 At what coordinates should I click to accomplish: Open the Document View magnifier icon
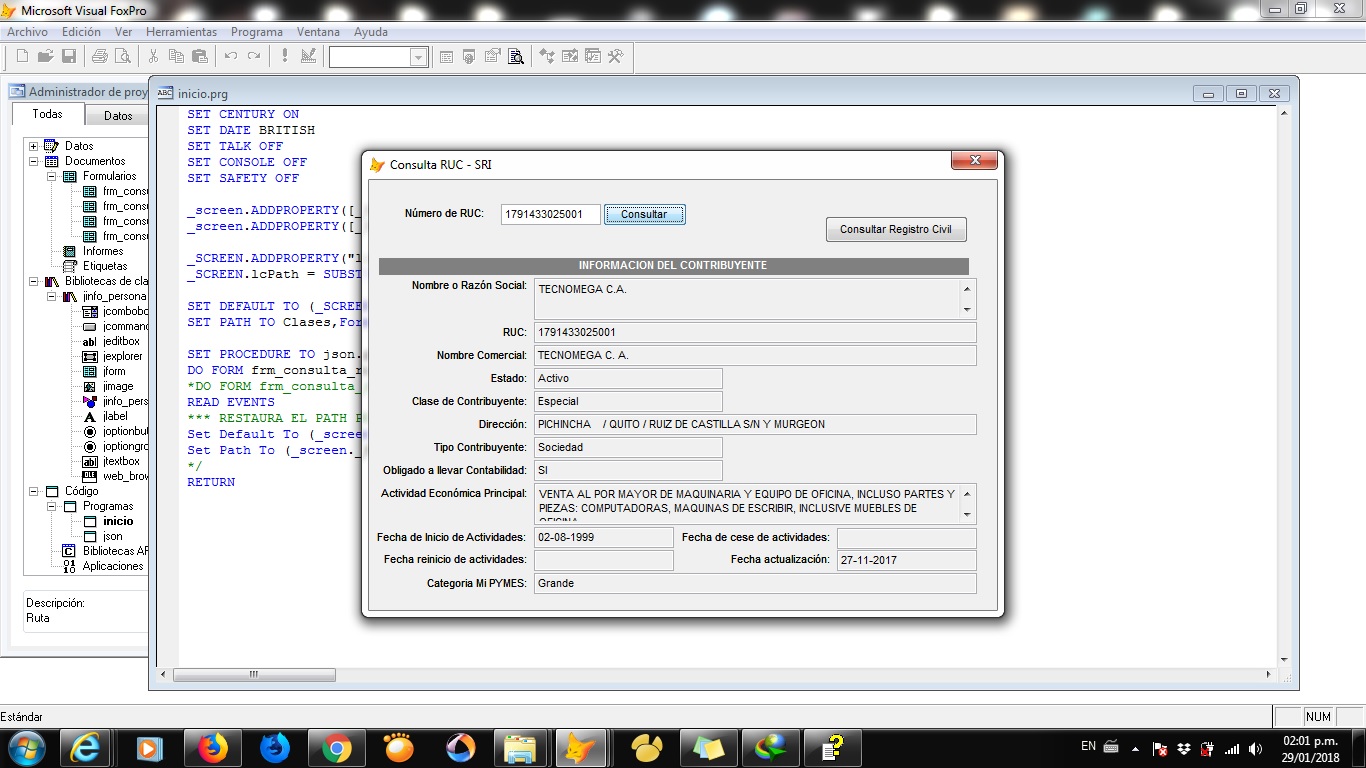tap(516, 57)
